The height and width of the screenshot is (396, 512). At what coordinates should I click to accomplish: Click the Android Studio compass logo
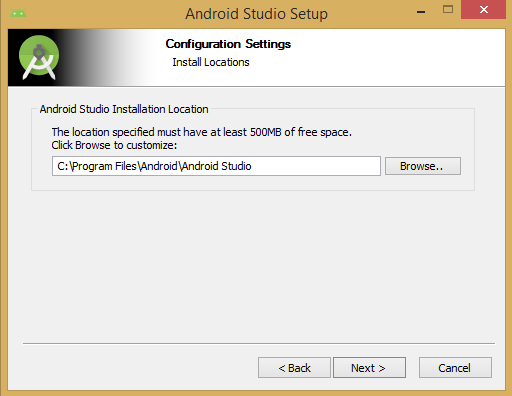tap(39, 57)
